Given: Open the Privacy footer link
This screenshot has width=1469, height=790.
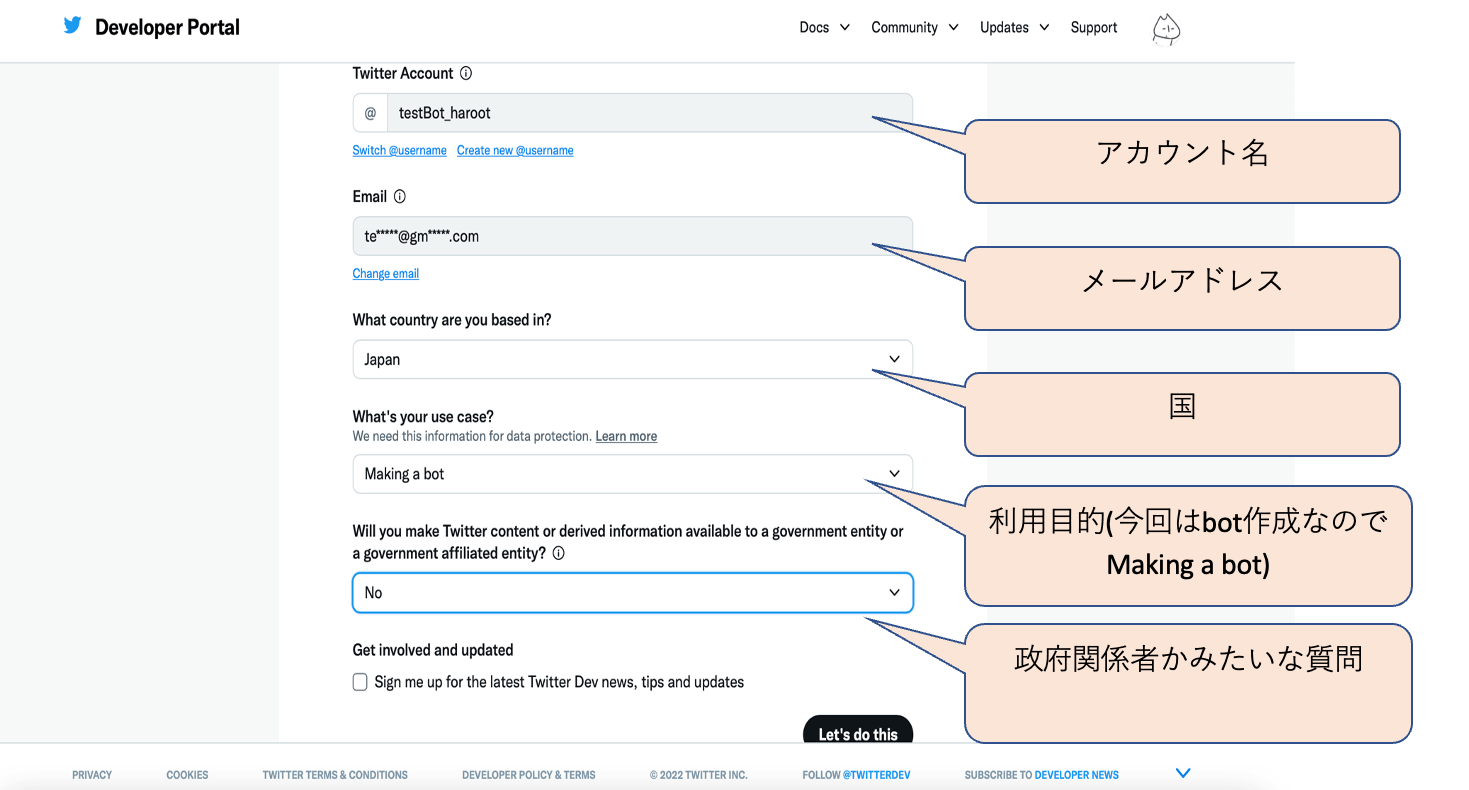Looking at the screenshot, I should pyautogui.click(x=92, y=775).
